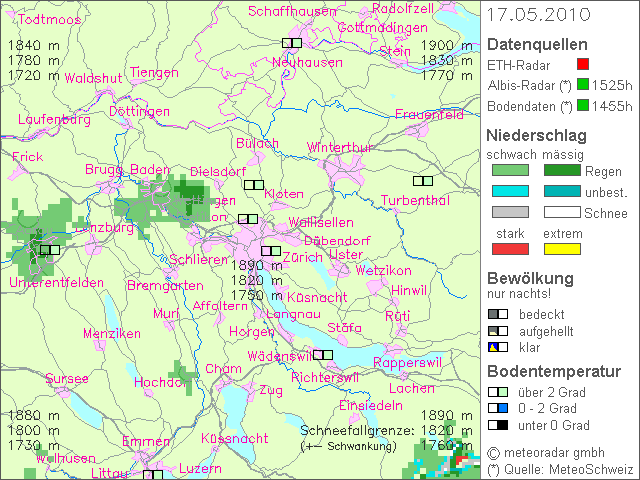Click the green Albis-Radar status square
Image resolution: width=640 pixels, height=480 pixels.
(583, 84)
